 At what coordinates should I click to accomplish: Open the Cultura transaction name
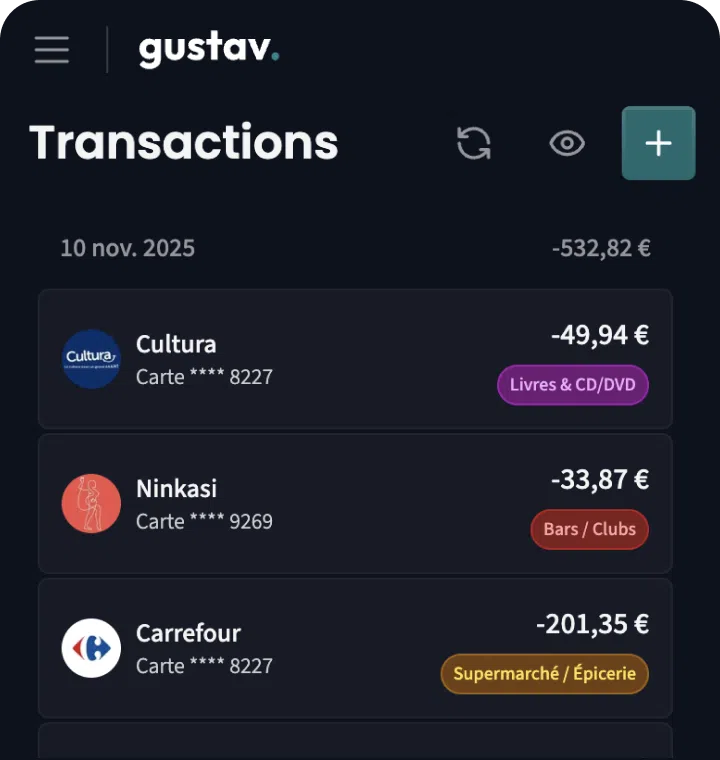tap(176, 344)
